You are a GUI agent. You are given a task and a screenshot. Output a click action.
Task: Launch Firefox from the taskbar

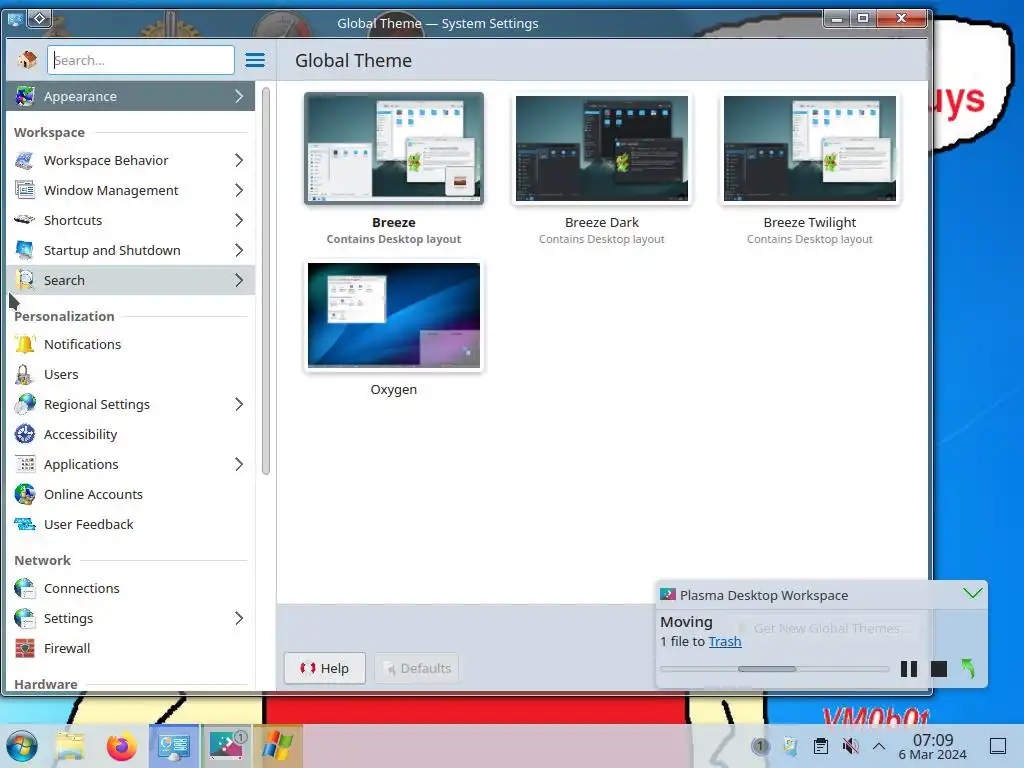pos(121,746)
